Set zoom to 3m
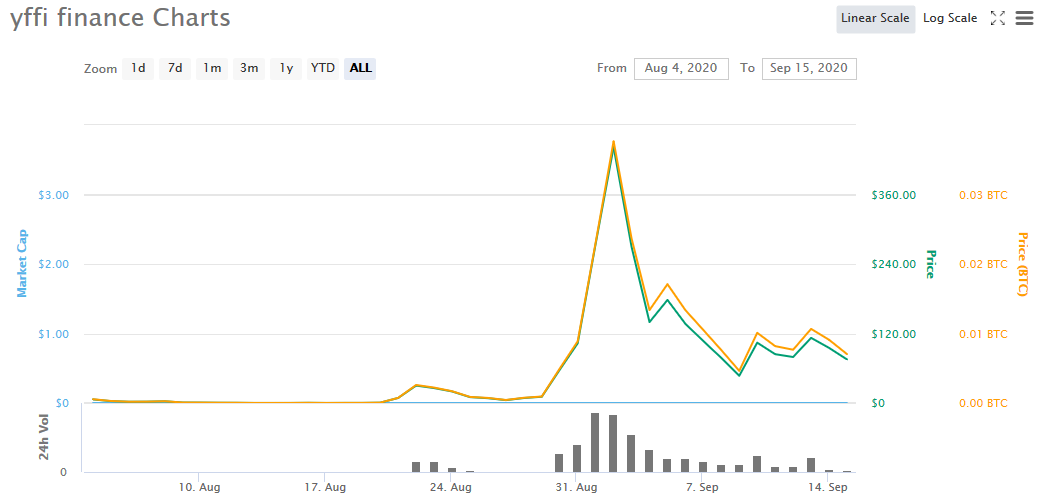The height and width of the screenshot is (495, 1046). click(x=249, y=68)
